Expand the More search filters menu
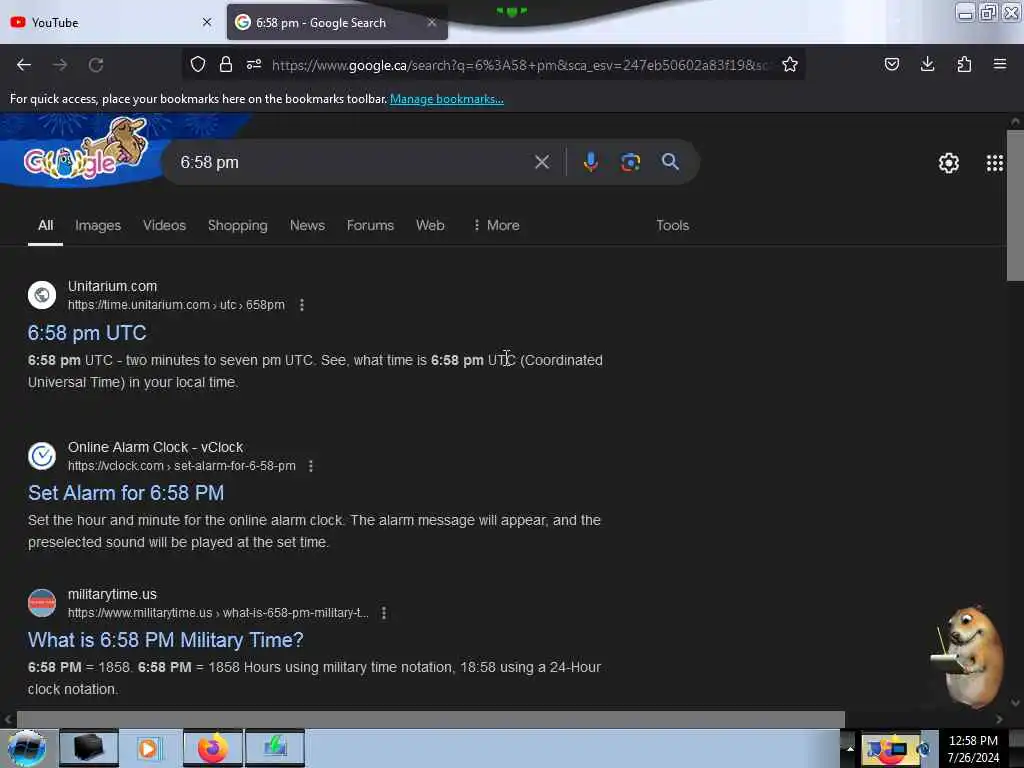Image resolution: width=1024 pixels, height=768 pixels. 496,225
